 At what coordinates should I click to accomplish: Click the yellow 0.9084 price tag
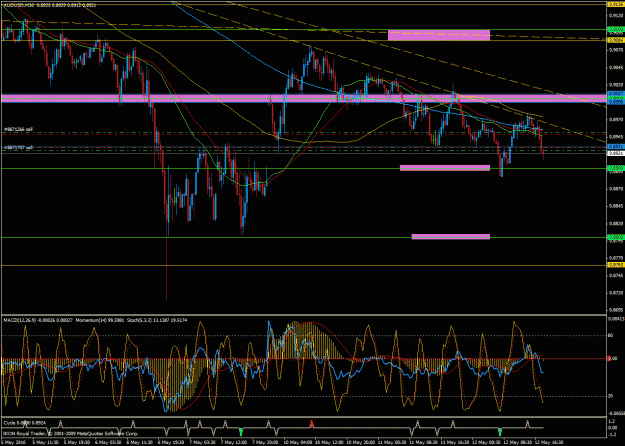[x=615, y=40]
